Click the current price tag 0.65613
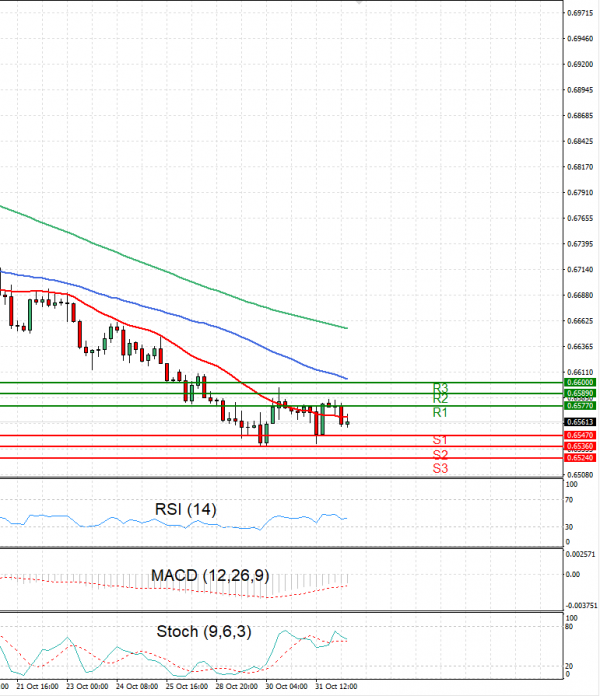This screenshot has width=600, height=696. coord(580,422)
